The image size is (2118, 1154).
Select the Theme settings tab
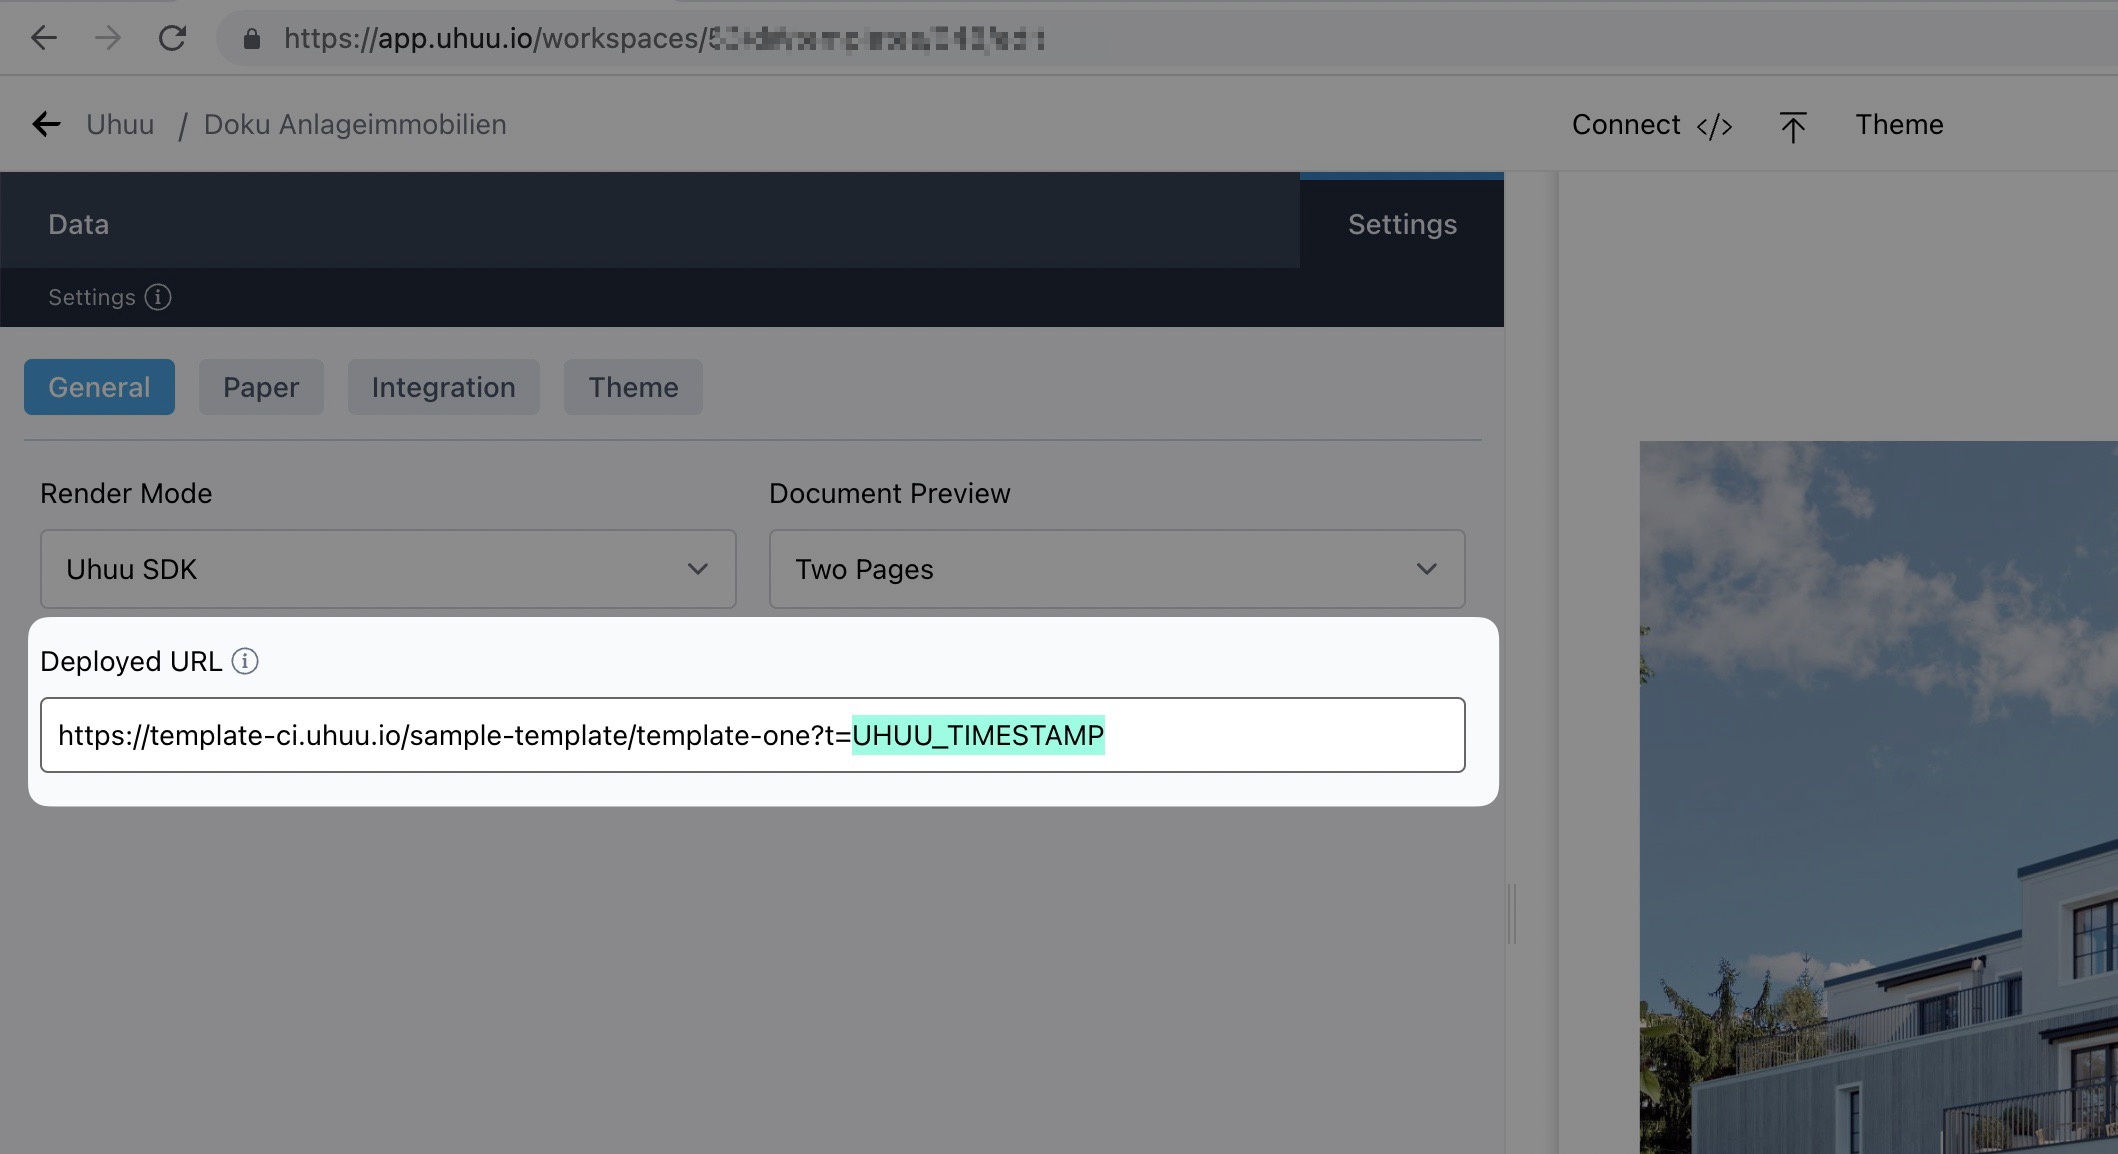(x=633, y=387)
